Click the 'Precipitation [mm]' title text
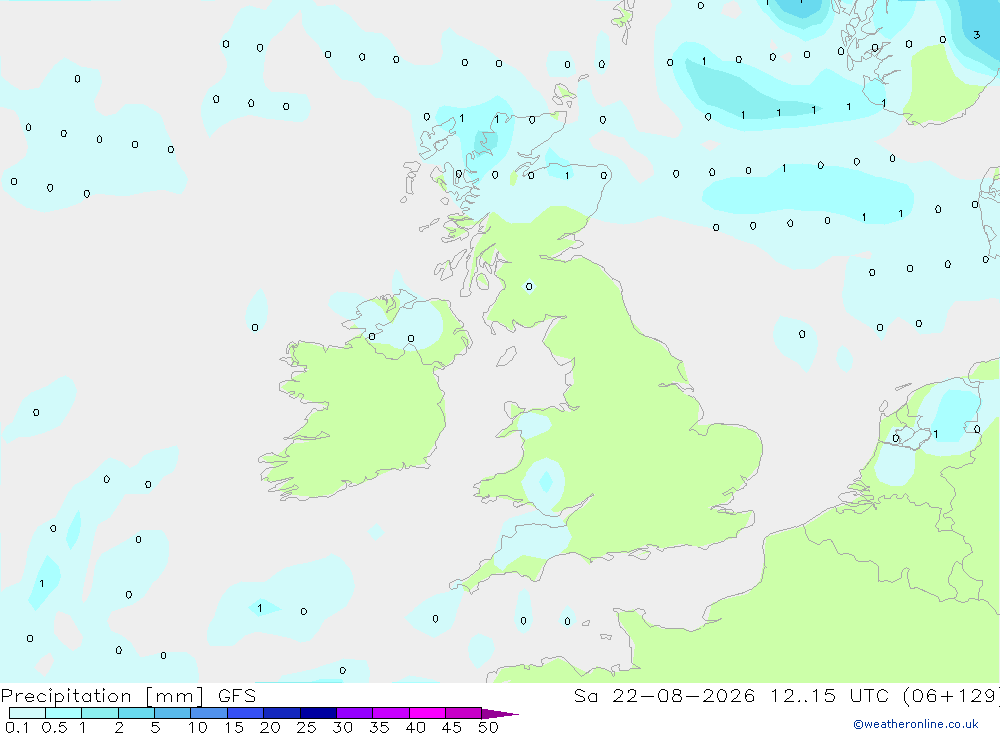Viewport: 1000px width, 733px height. (102, 696)
